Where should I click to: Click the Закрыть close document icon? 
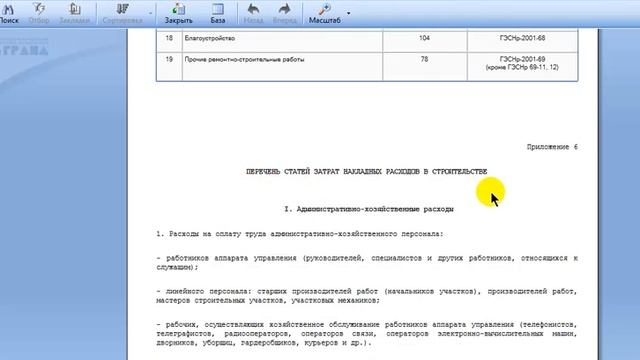[x=178, y=13]
